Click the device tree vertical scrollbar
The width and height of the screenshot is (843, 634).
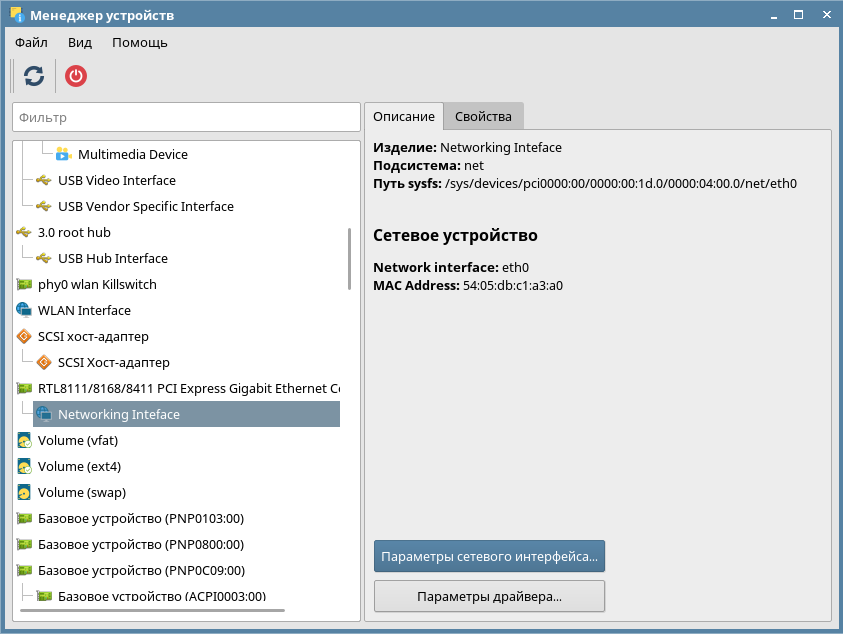click(x=349, y=258)
